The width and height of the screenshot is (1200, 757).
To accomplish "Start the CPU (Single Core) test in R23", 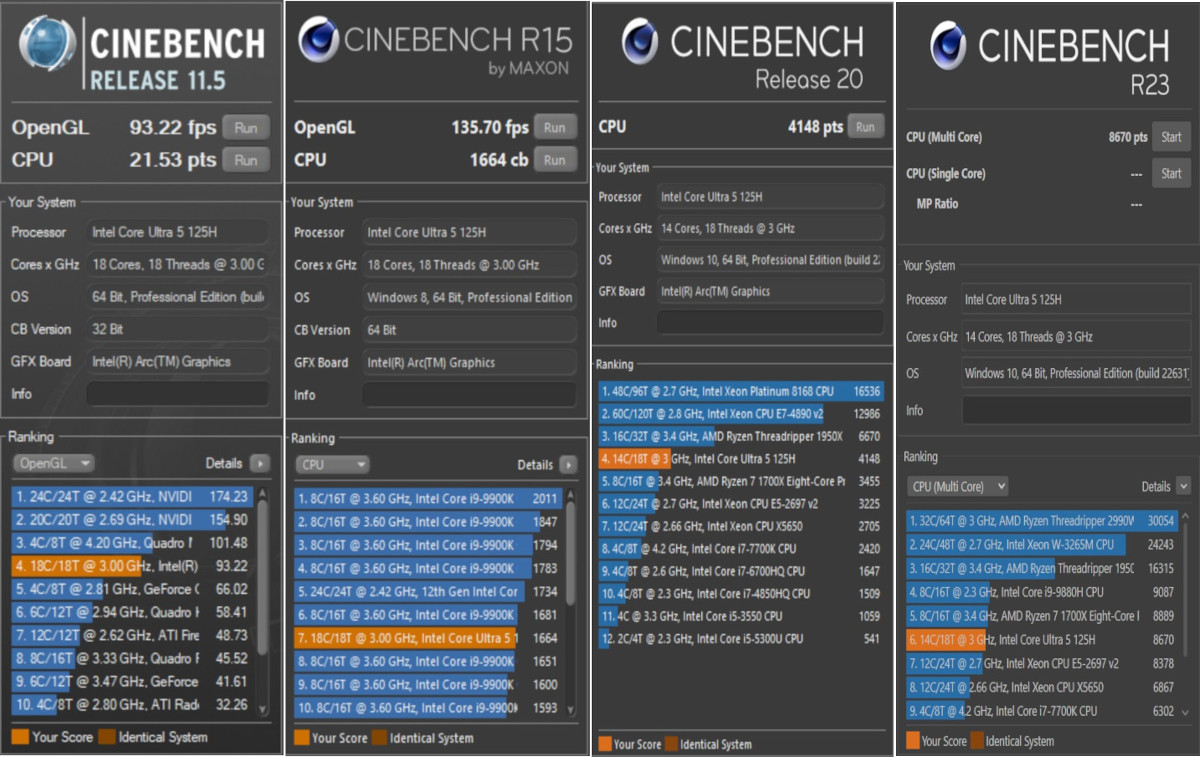I will (x=1171, y=173).
